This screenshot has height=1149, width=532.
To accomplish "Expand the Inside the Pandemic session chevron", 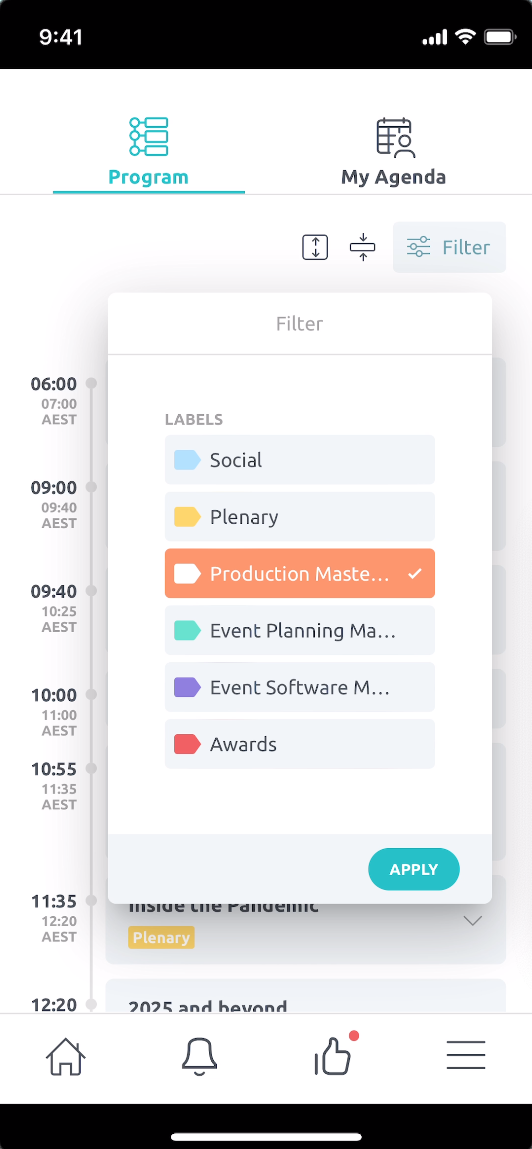I will click(x=473, y=920).
